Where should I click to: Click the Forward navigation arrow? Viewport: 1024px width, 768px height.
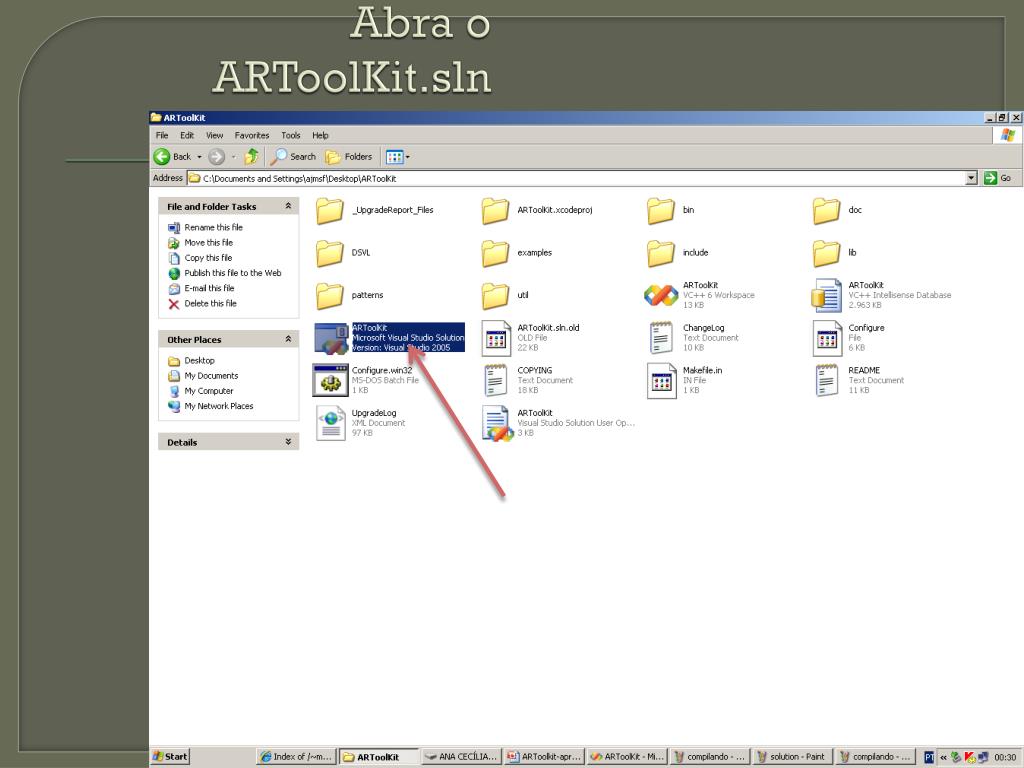tap(216, 157)
